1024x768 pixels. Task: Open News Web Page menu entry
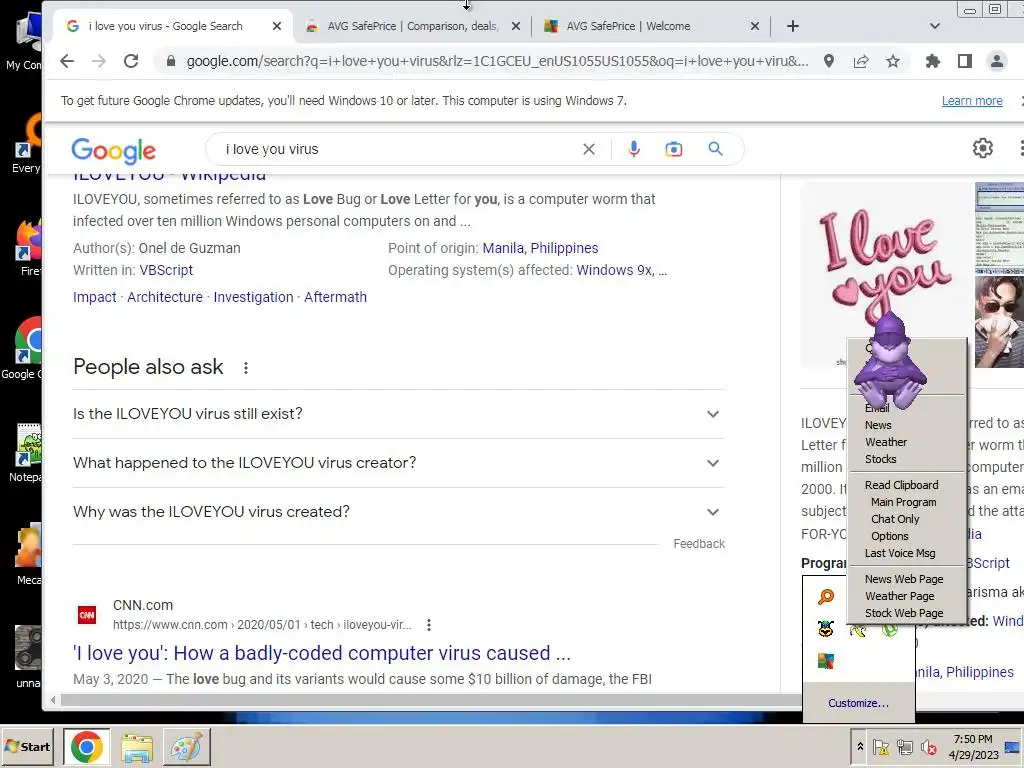904,579
